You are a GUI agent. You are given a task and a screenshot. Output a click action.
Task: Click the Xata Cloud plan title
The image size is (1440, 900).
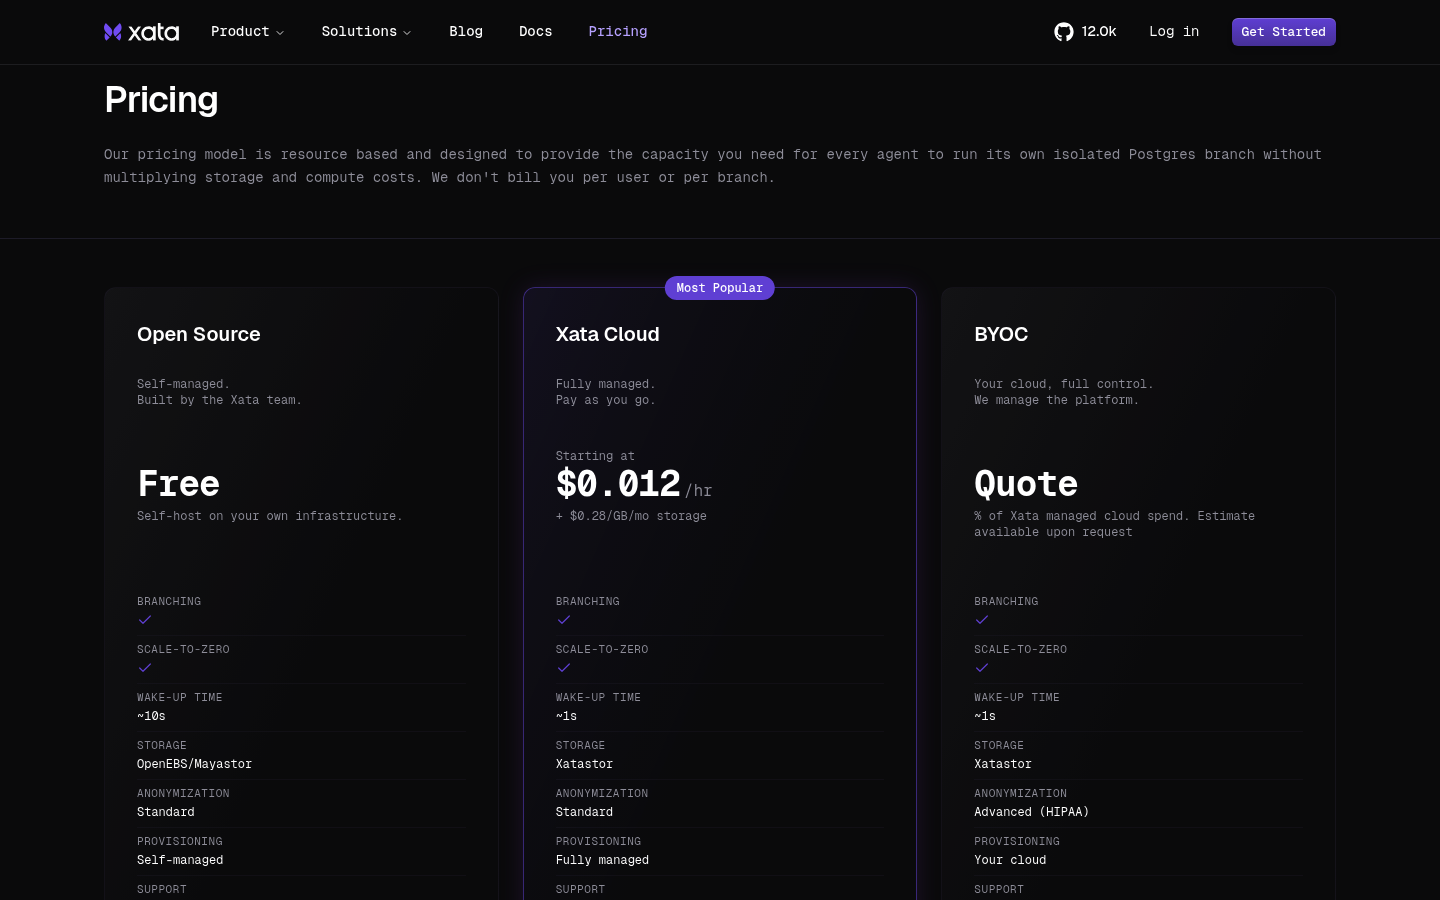pos(608,334)
